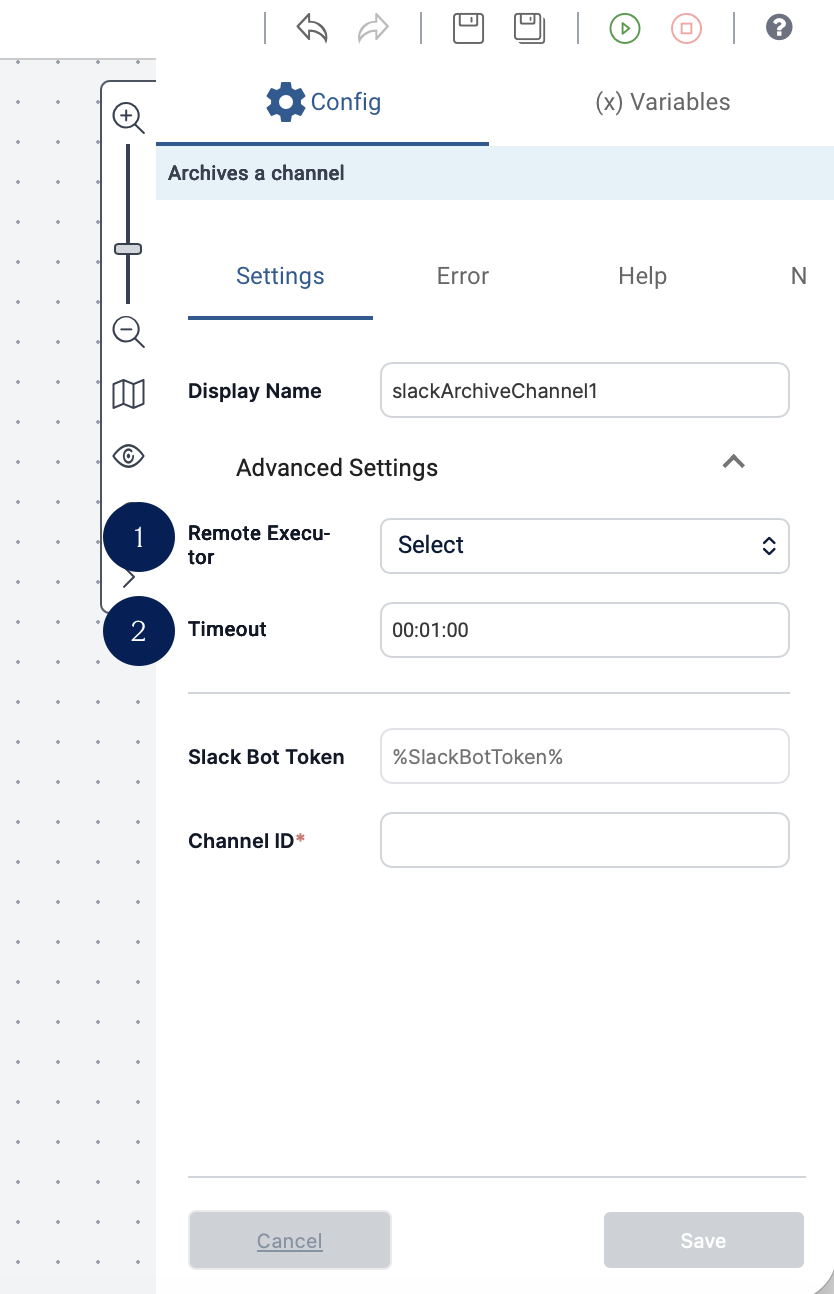Viewport: 834px width, 1294px height.
Task: Open the Error tab
Action: point(462,276)
